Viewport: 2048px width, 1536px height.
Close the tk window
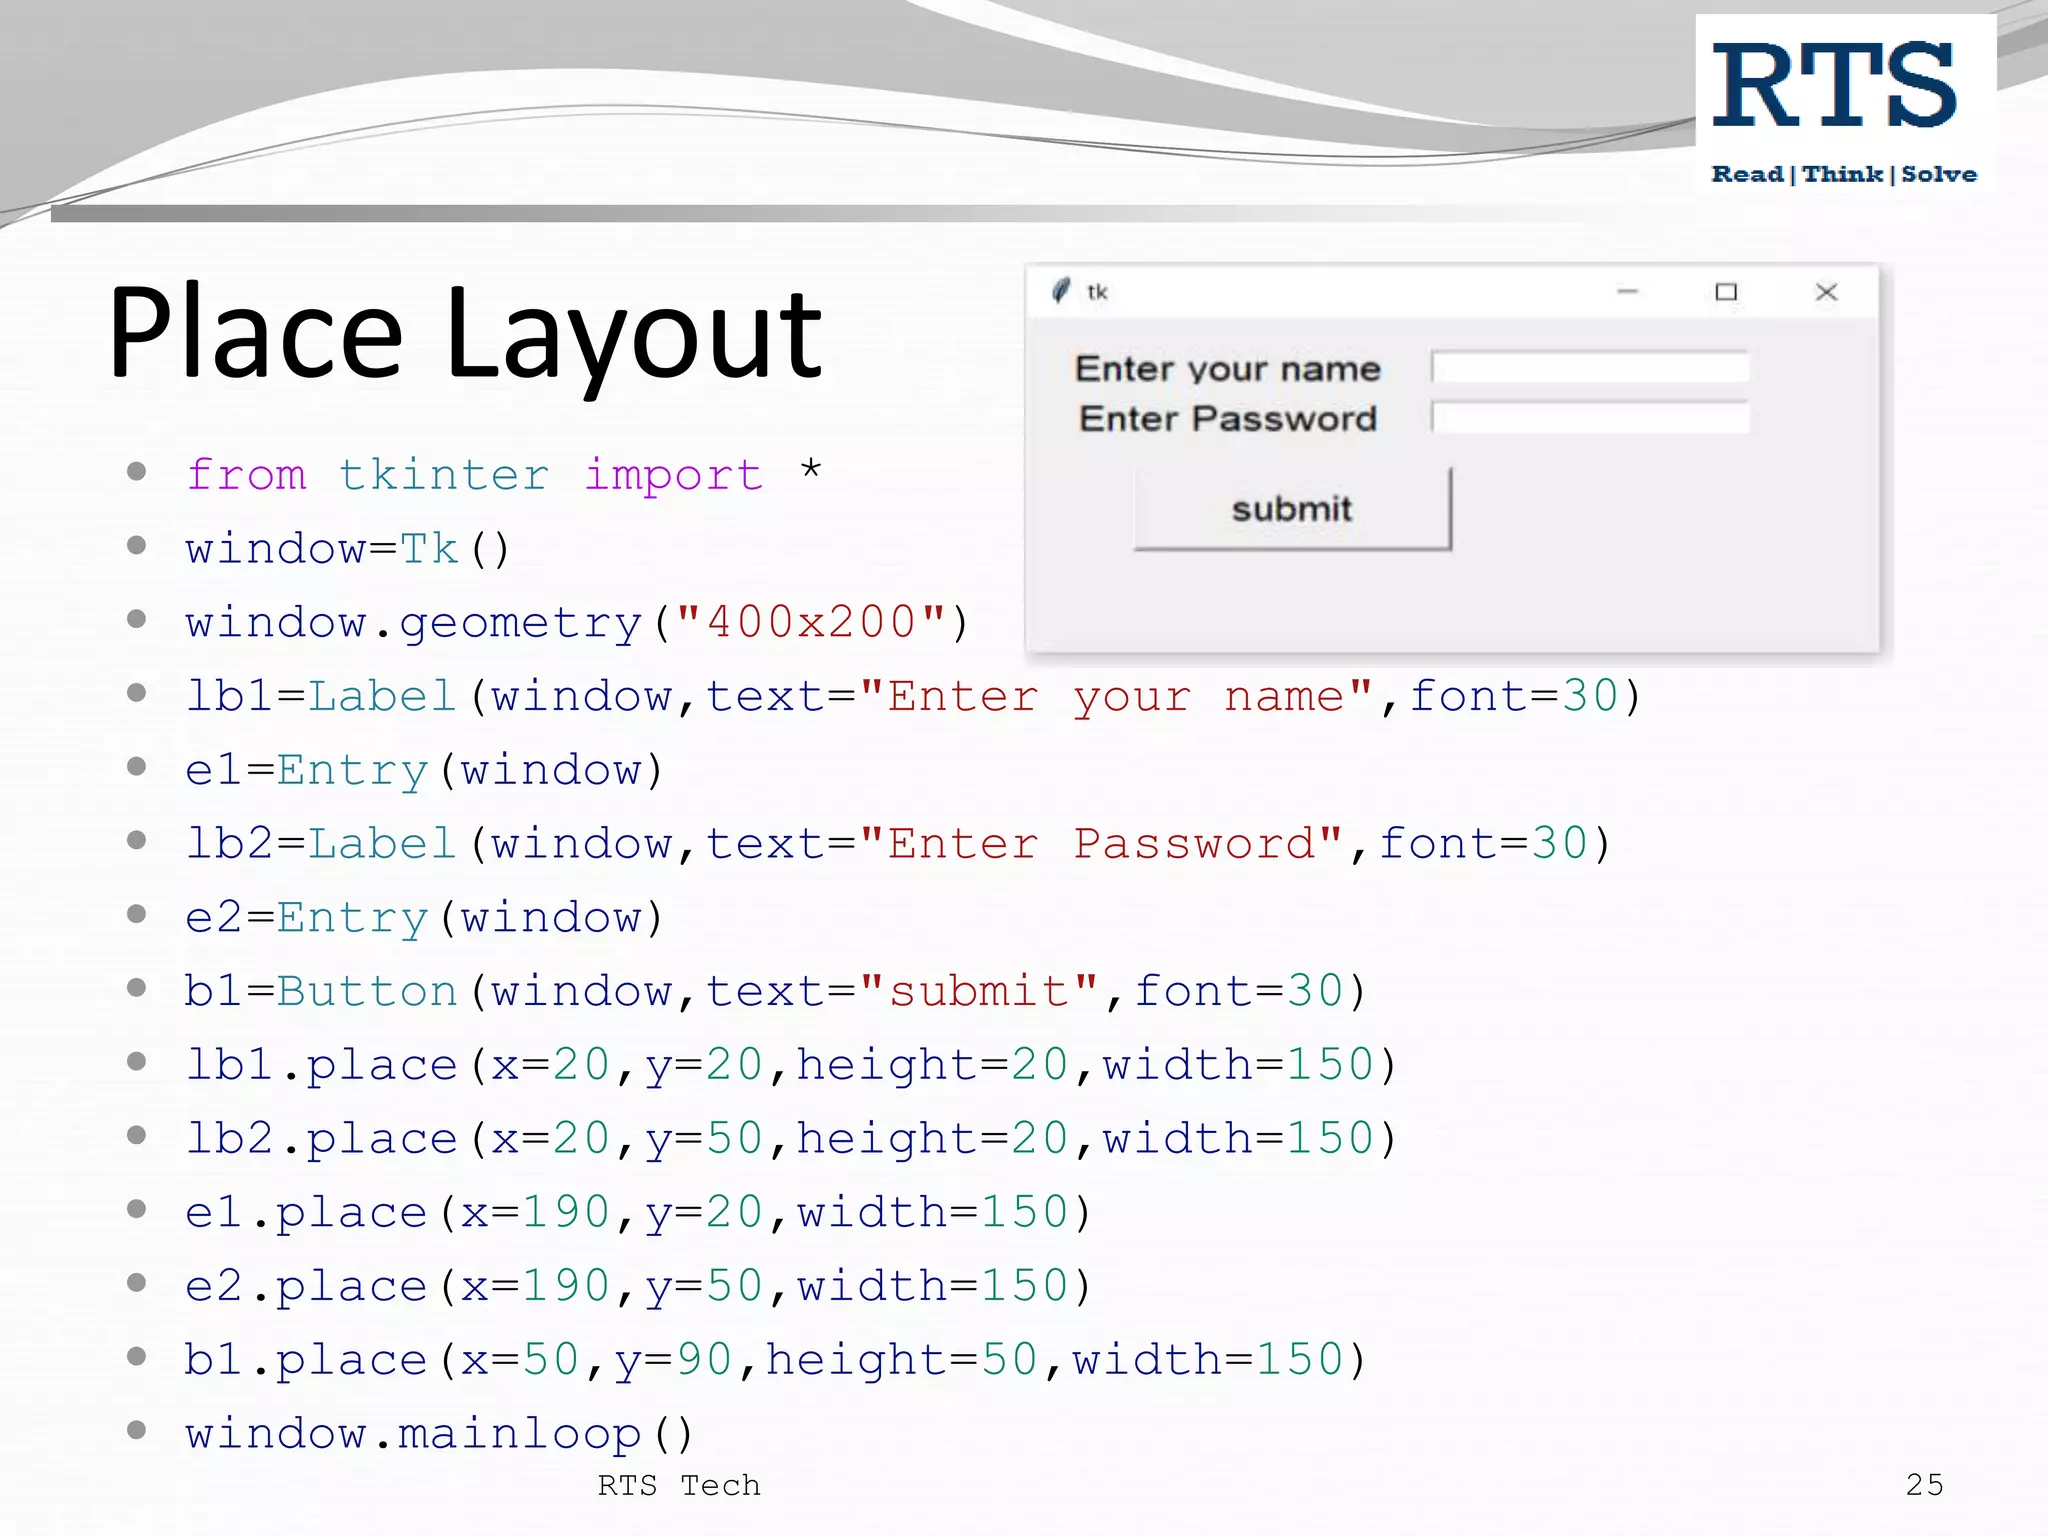(1826, 292)
